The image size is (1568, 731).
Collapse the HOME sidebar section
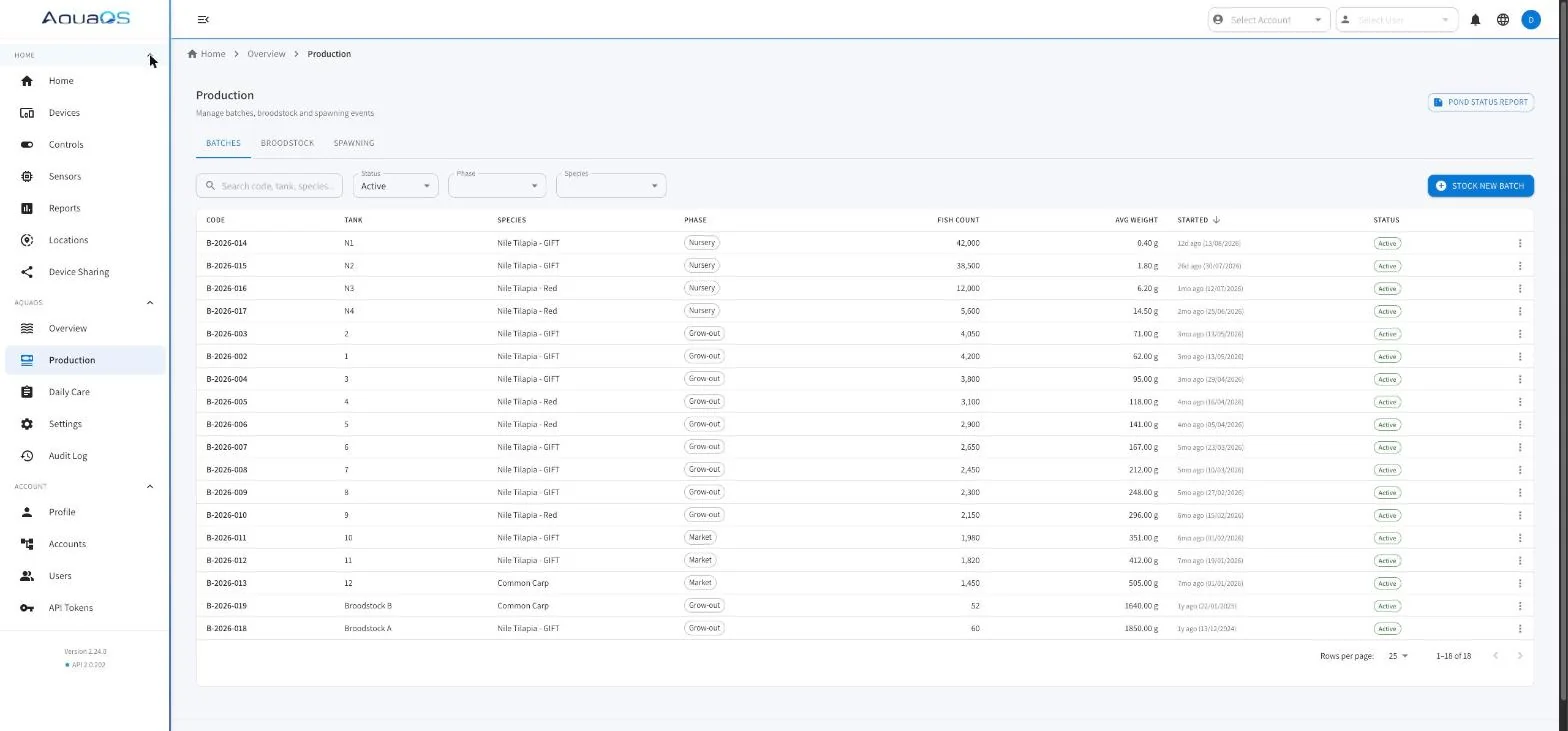click(x=150, y=55)
